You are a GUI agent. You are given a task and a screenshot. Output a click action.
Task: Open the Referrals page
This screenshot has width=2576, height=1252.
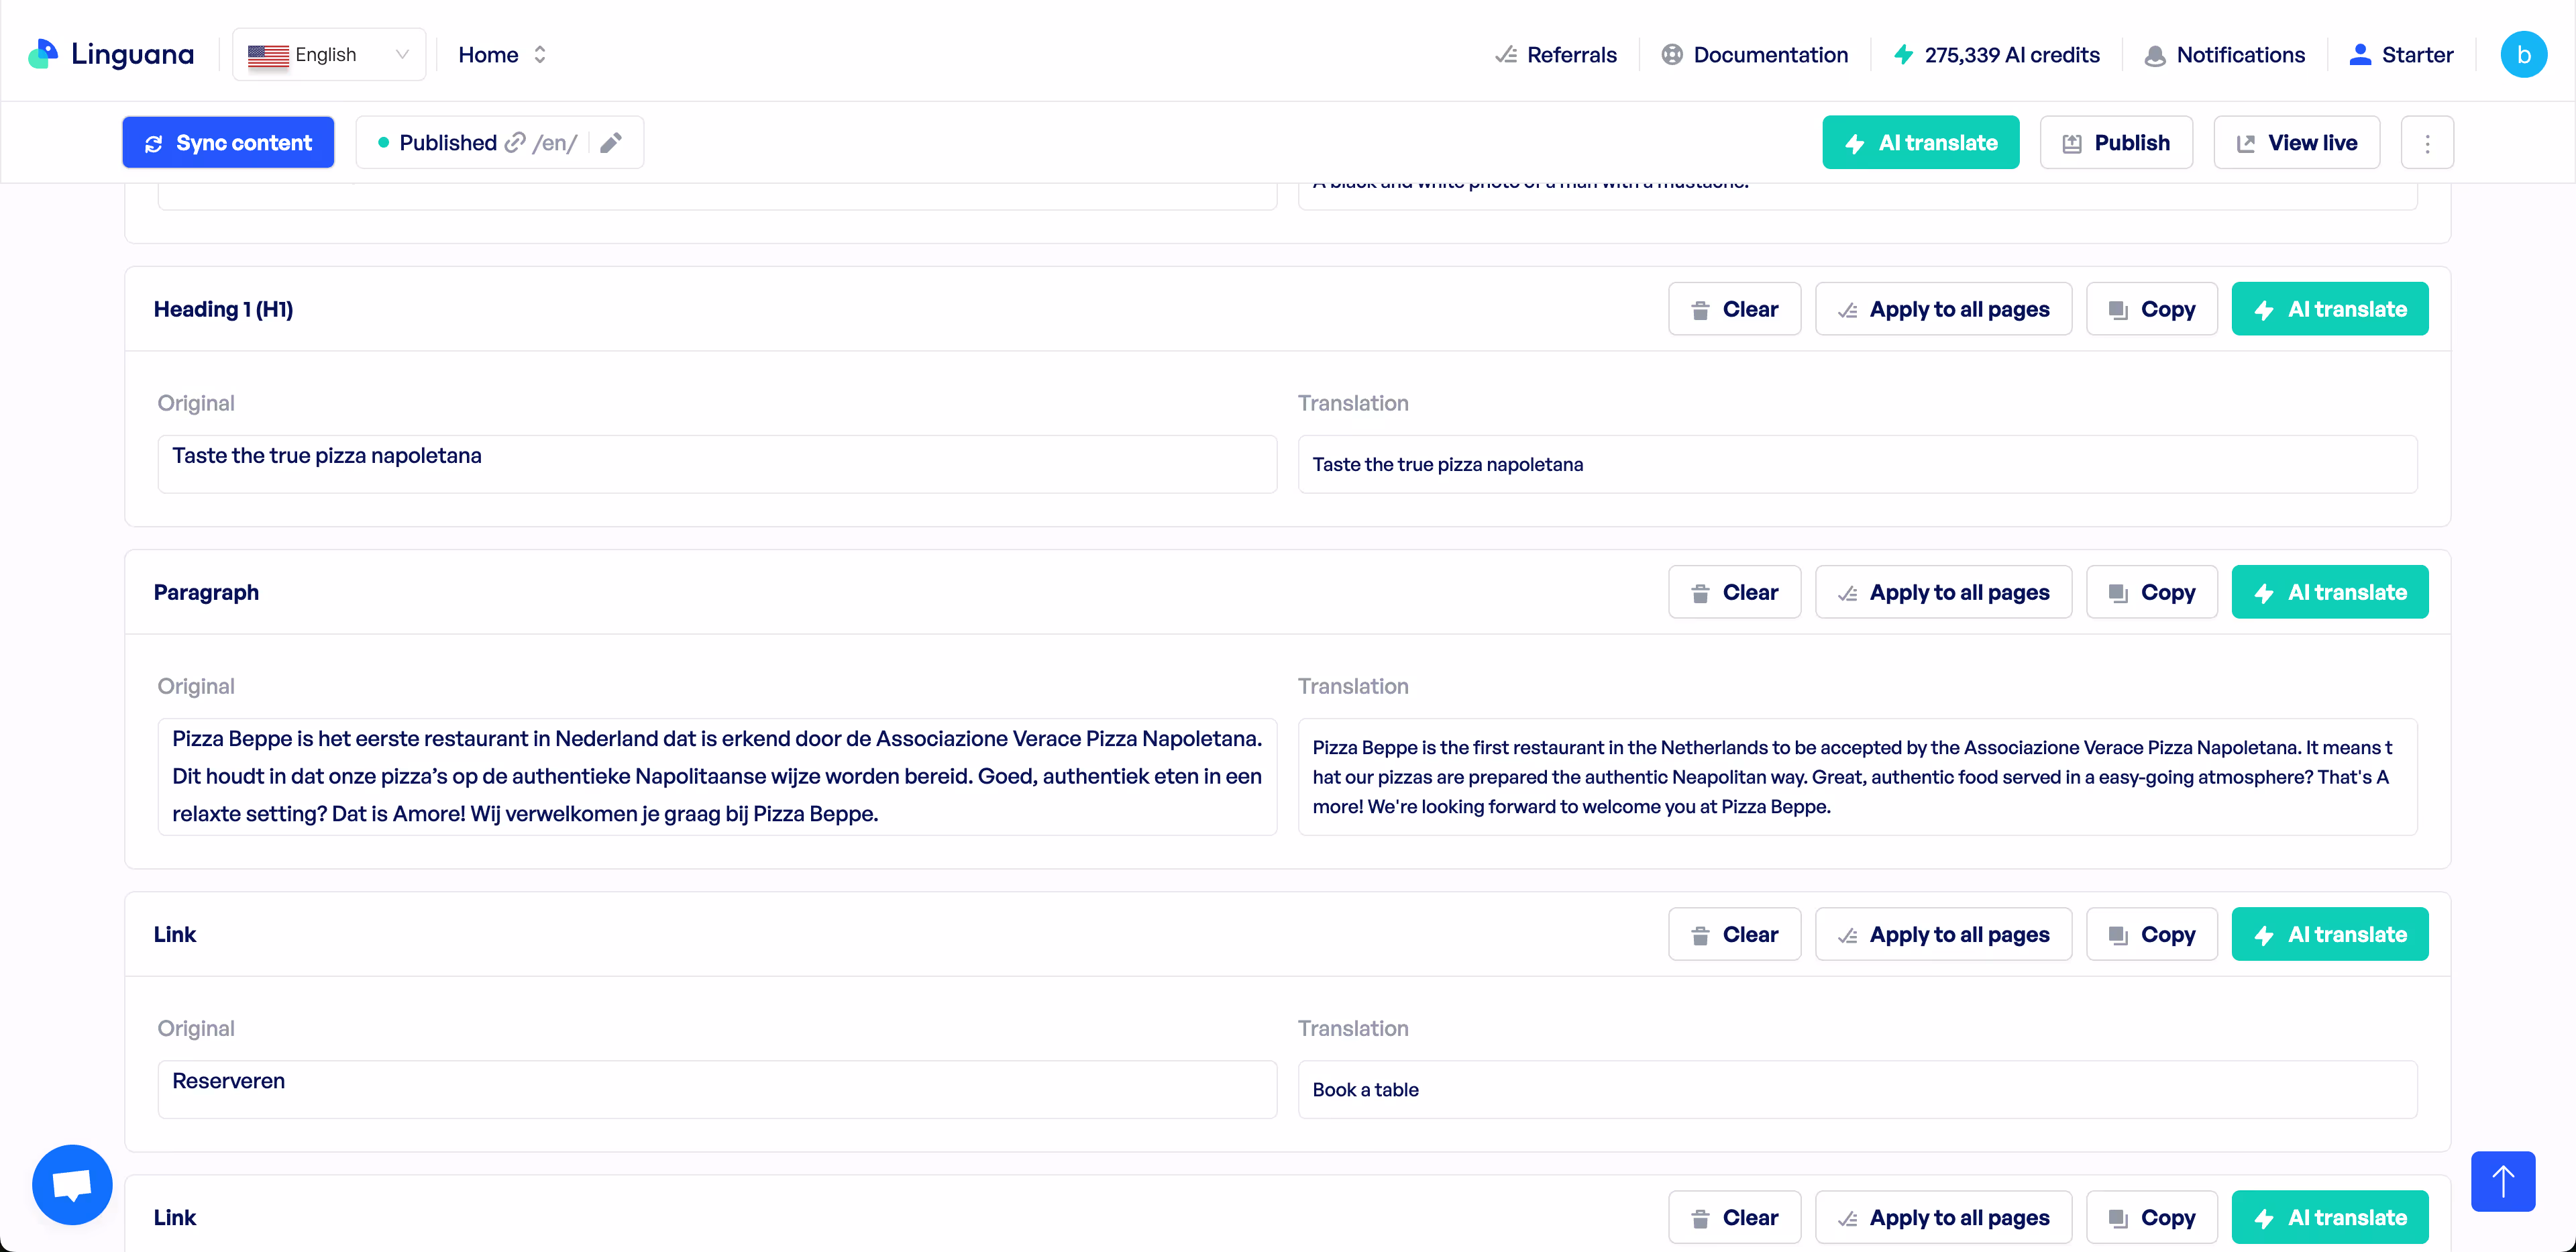1555,55
